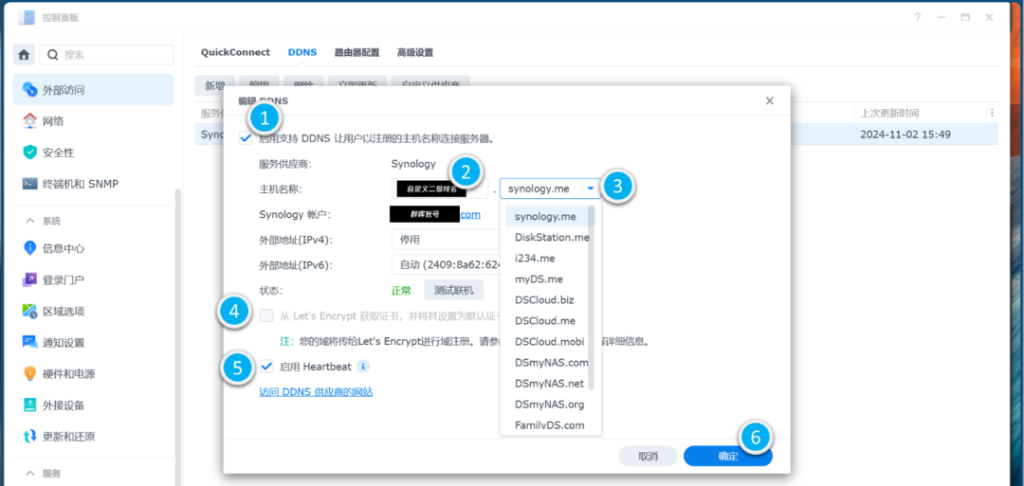
Task: Click the Control Panel home icon
Action: click(24, 55)
